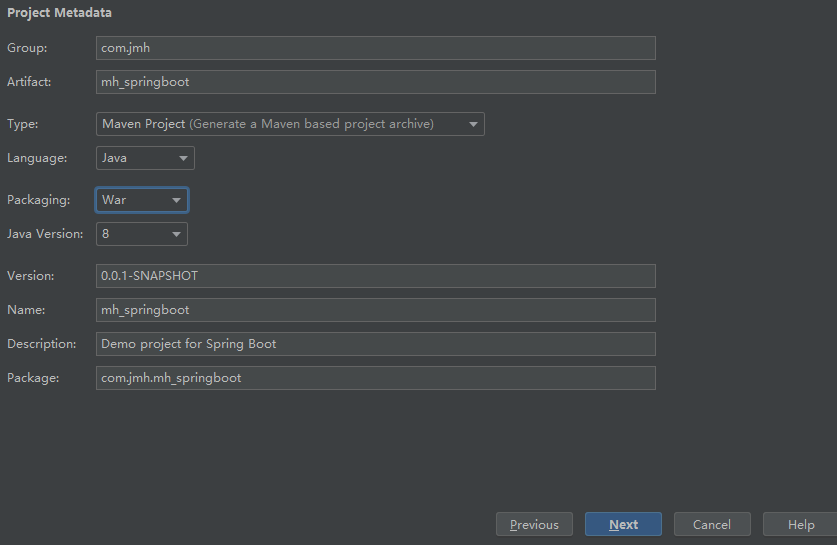Click the Java Version label
This screenshot has width=837, height=545.
[x=45, y=234]
